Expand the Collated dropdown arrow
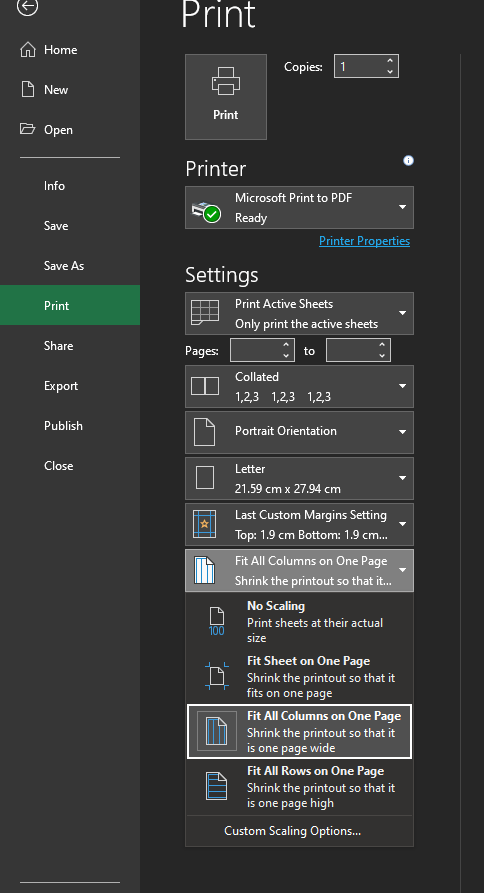This screenshot has width=484, height=893. click(x=403, y=386)
